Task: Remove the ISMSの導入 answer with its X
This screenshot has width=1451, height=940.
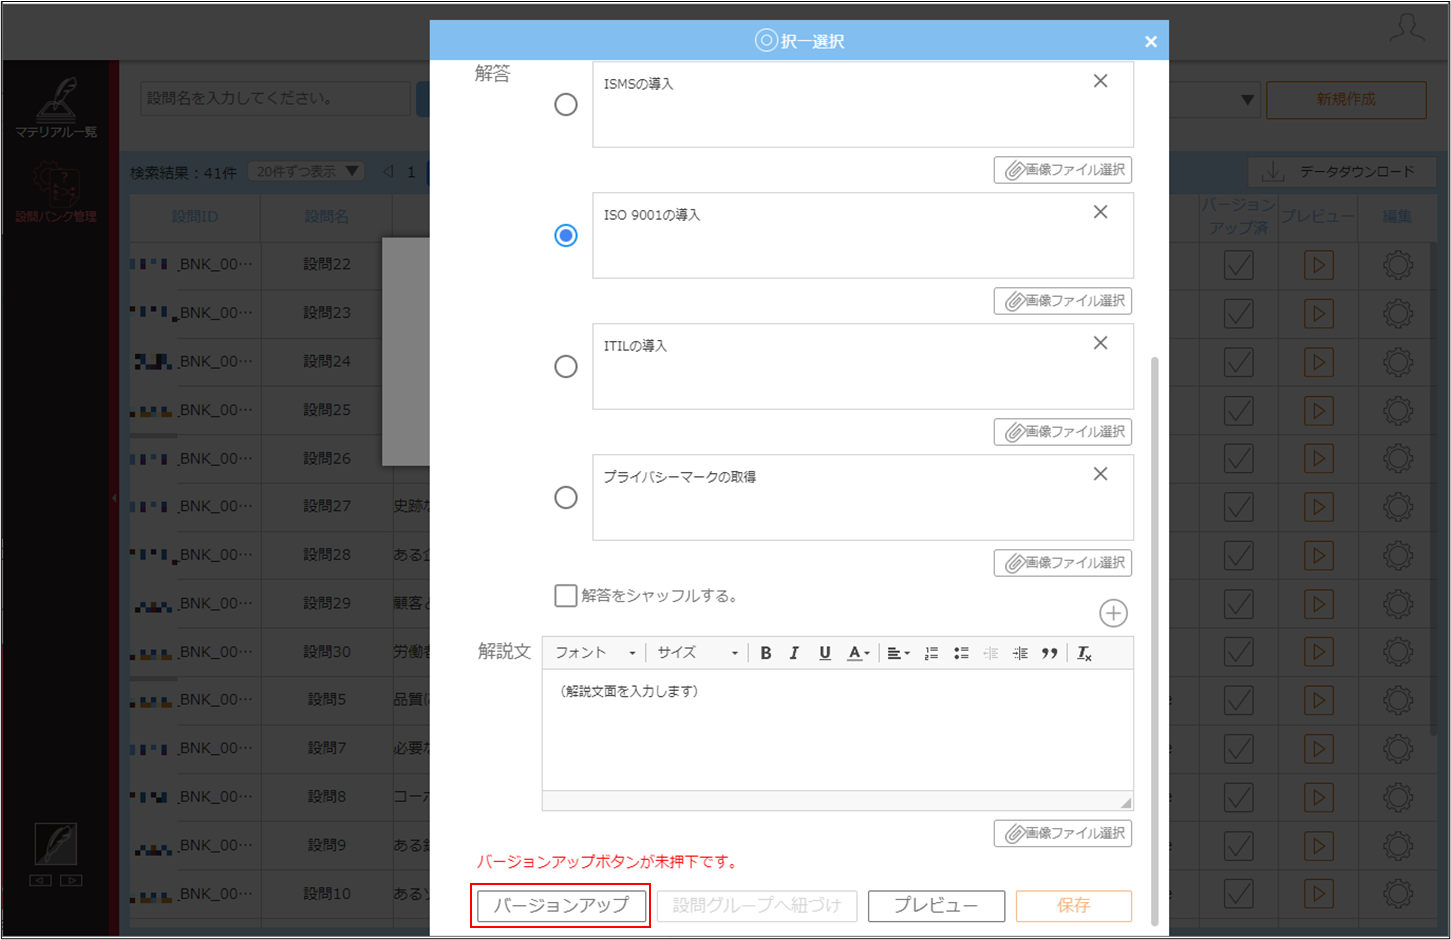Action: tap(1100, 81)
